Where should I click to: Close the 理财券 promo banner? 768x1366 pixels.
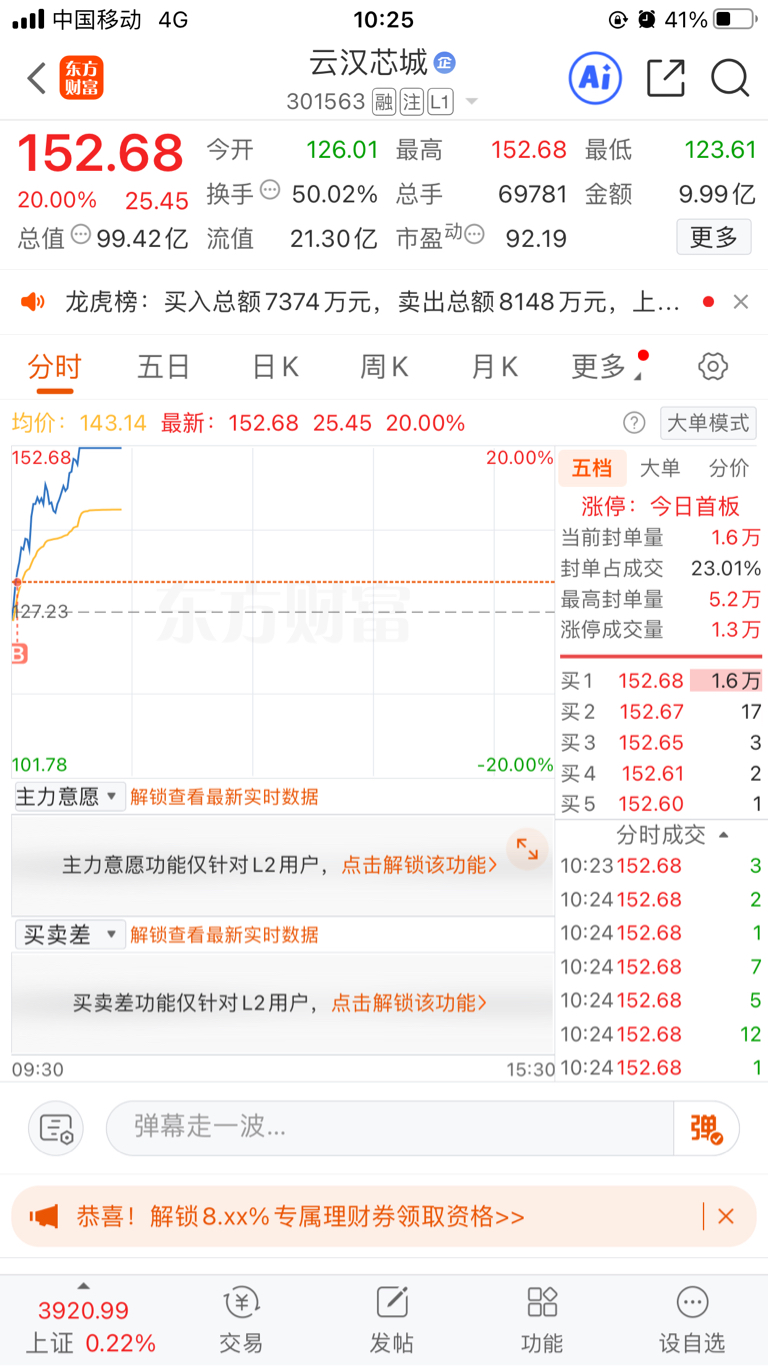(x=726, y=1216)
